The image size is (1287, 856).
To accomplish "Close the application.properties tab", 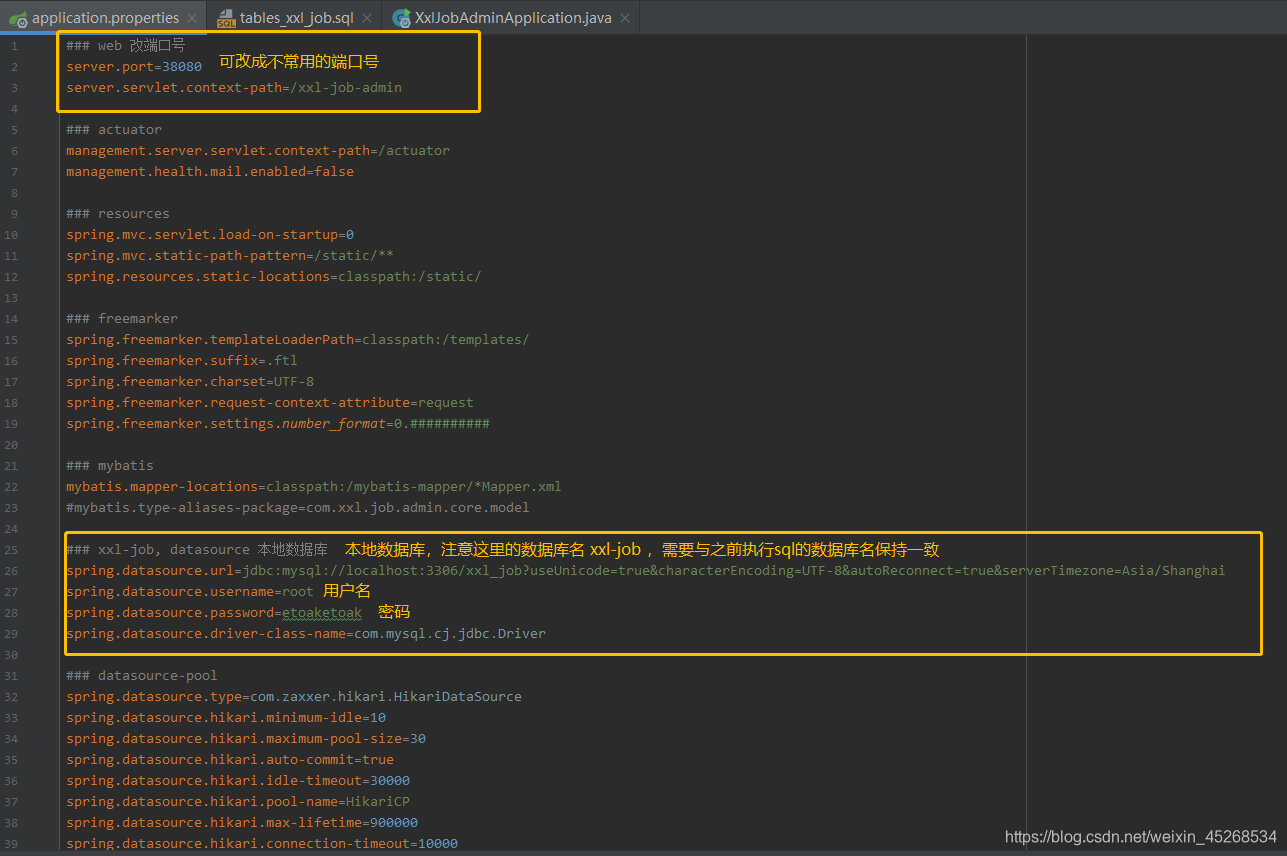I will point(192,18).
